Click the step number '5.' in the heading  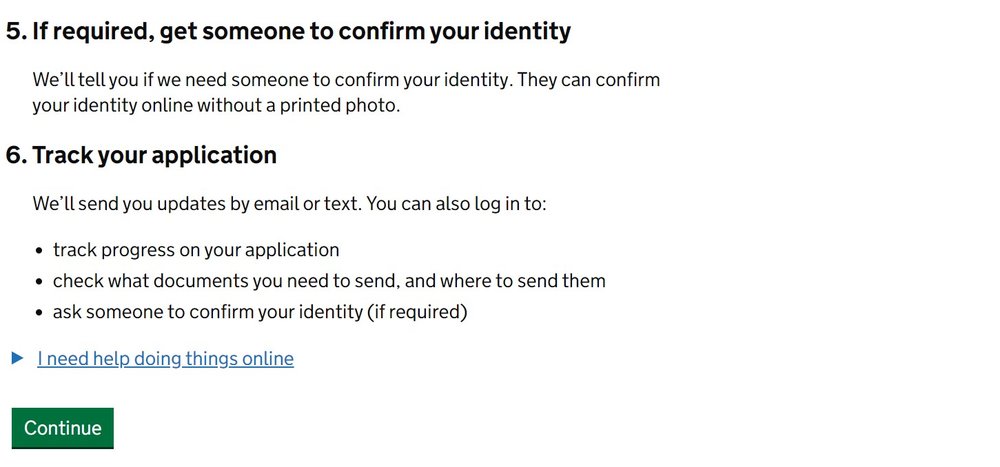coord(15,31)
